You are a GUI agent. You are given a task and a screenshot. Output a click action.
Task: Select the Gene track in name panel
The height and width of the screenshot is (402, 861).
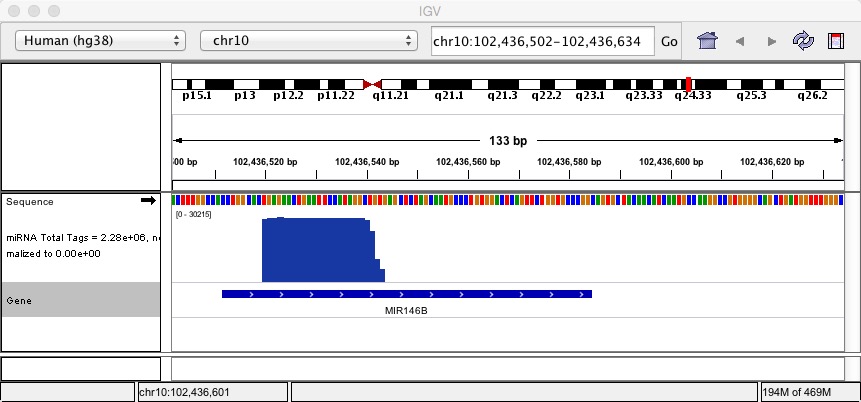(80, 300)
